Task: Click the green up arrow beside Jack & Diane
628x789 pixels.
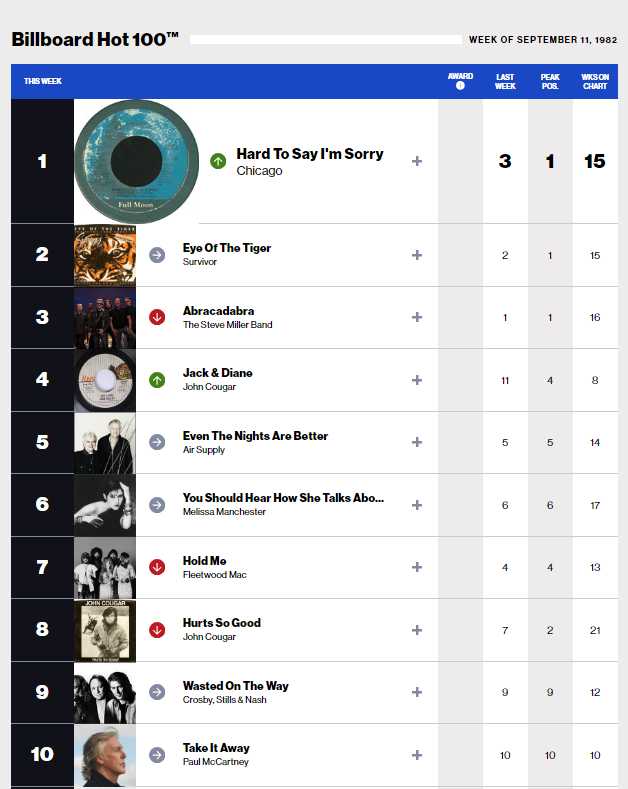Action: pos(157,380)
